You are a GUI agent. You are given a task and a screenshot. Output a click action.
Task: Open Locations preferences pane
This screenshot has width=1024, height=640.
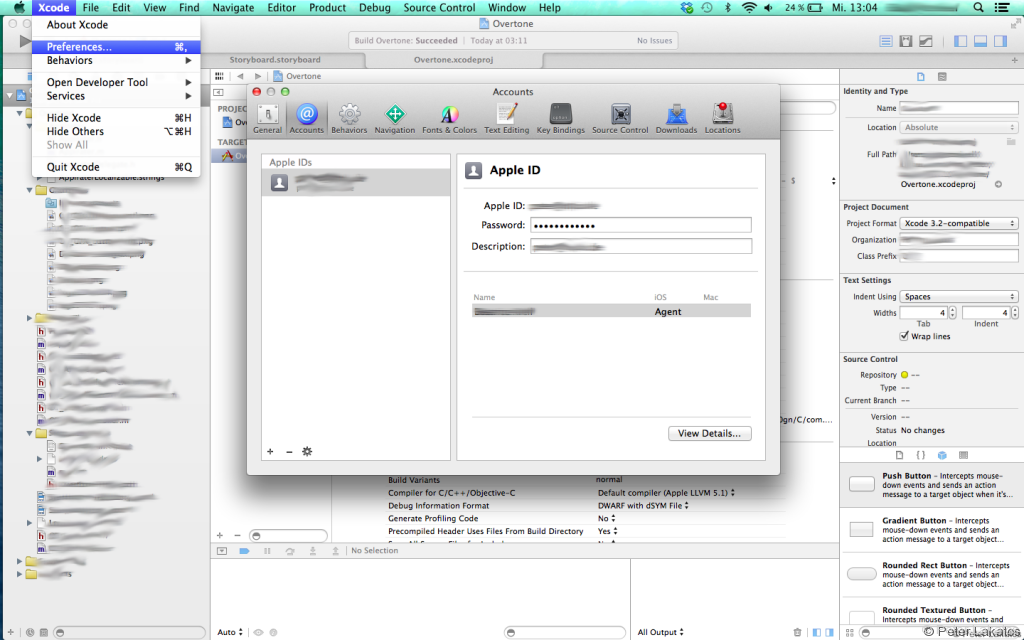(x=722, y=119)
